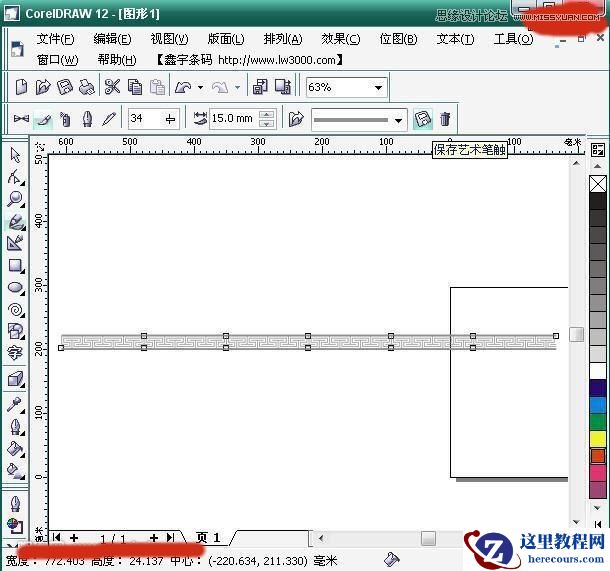
Task: Click the Import icon
Action: pos(260,87)
